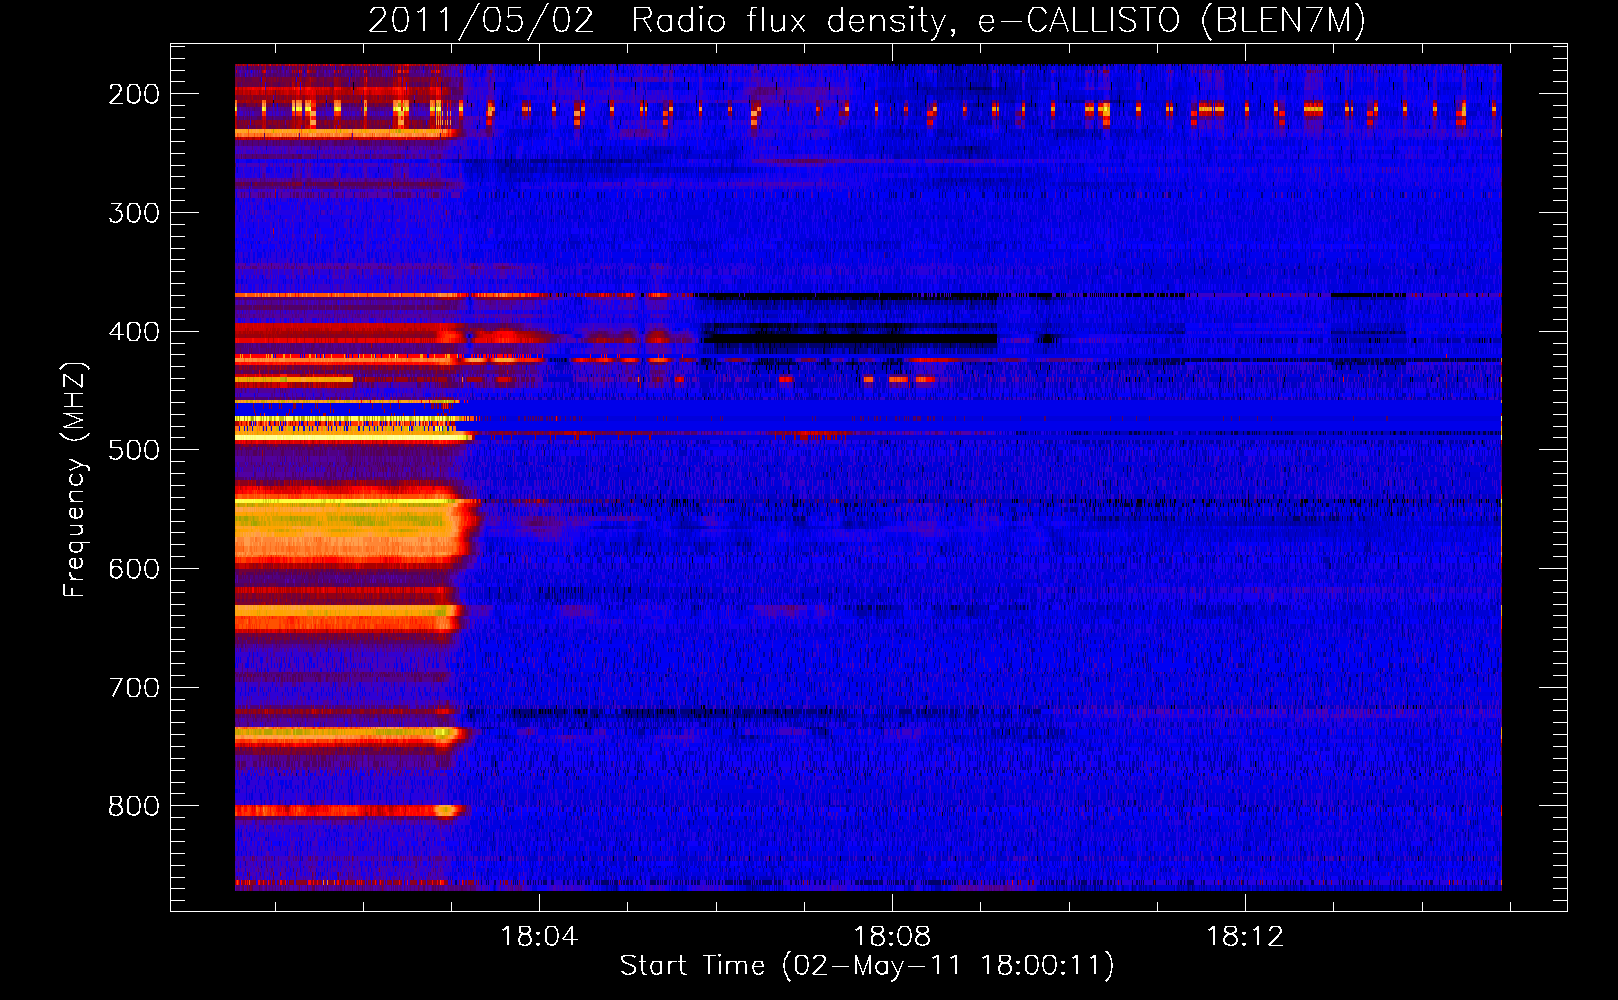Click the 'Start Time (02-May-11 18:00:11)' axis label
The image size is (1618, 1000).
(x=867, y=966)
